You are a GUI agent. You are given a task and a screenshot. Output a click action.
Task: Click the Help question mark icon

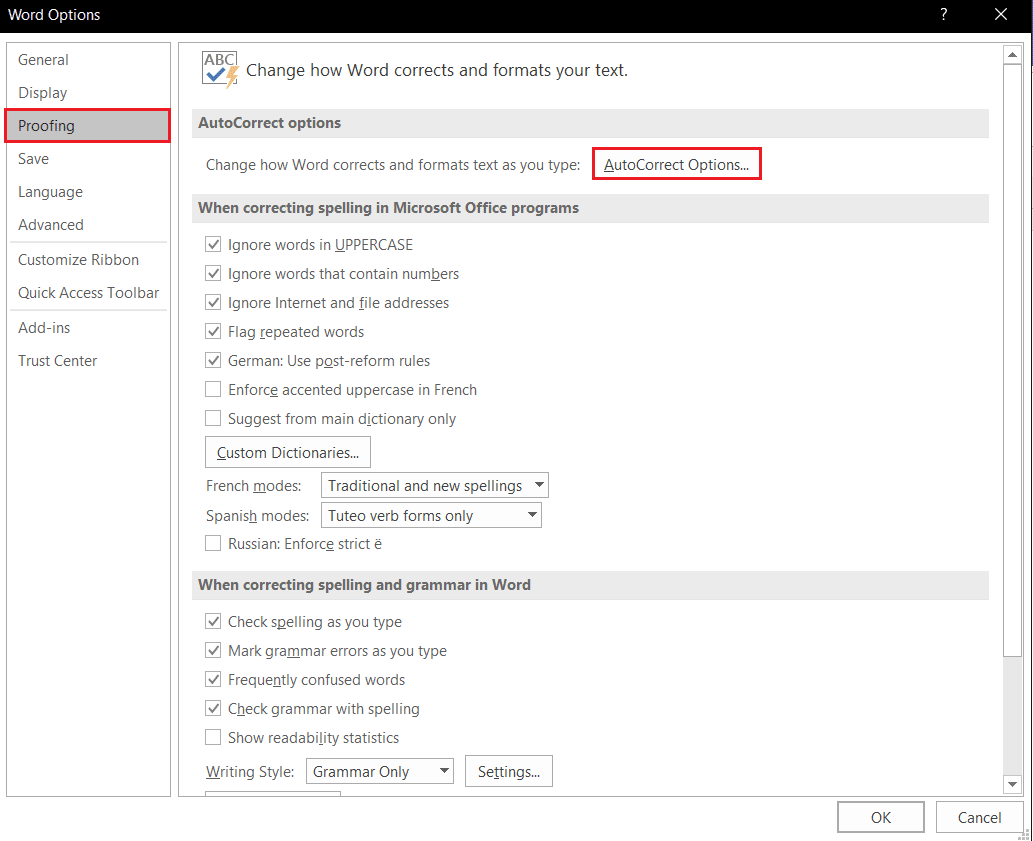pos(943,14)
